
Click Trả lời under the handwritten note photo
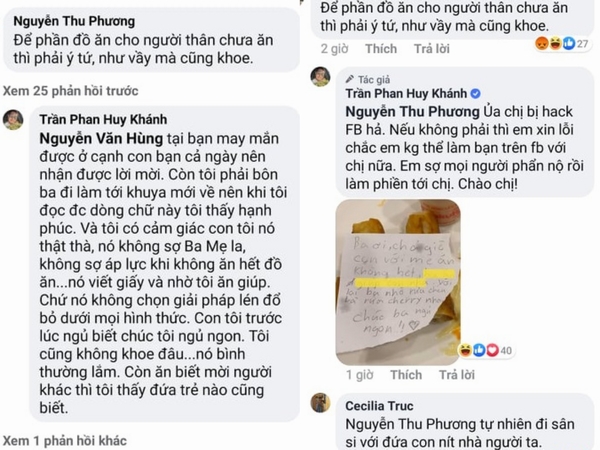(457, 375)
